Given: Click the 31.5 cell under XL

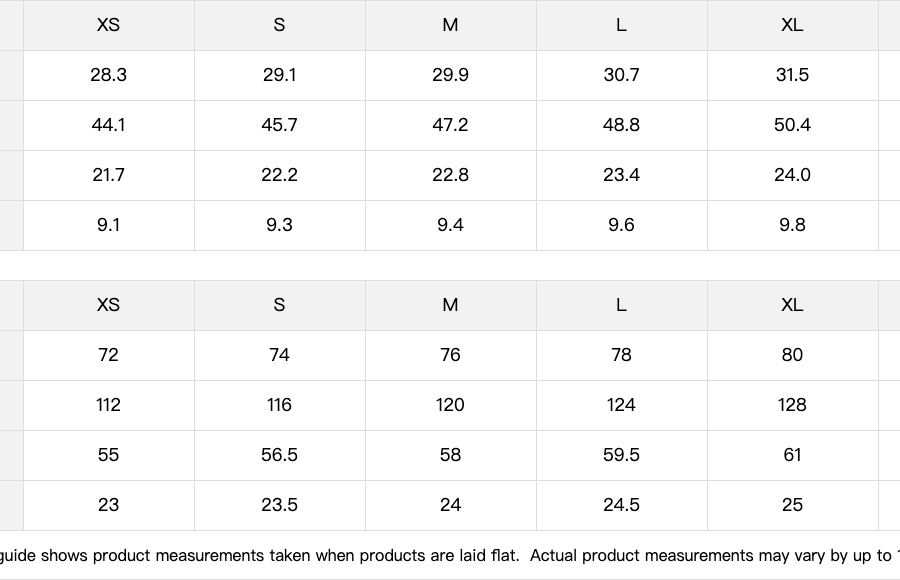Looking at the screenshot, I should pos(793,75).
